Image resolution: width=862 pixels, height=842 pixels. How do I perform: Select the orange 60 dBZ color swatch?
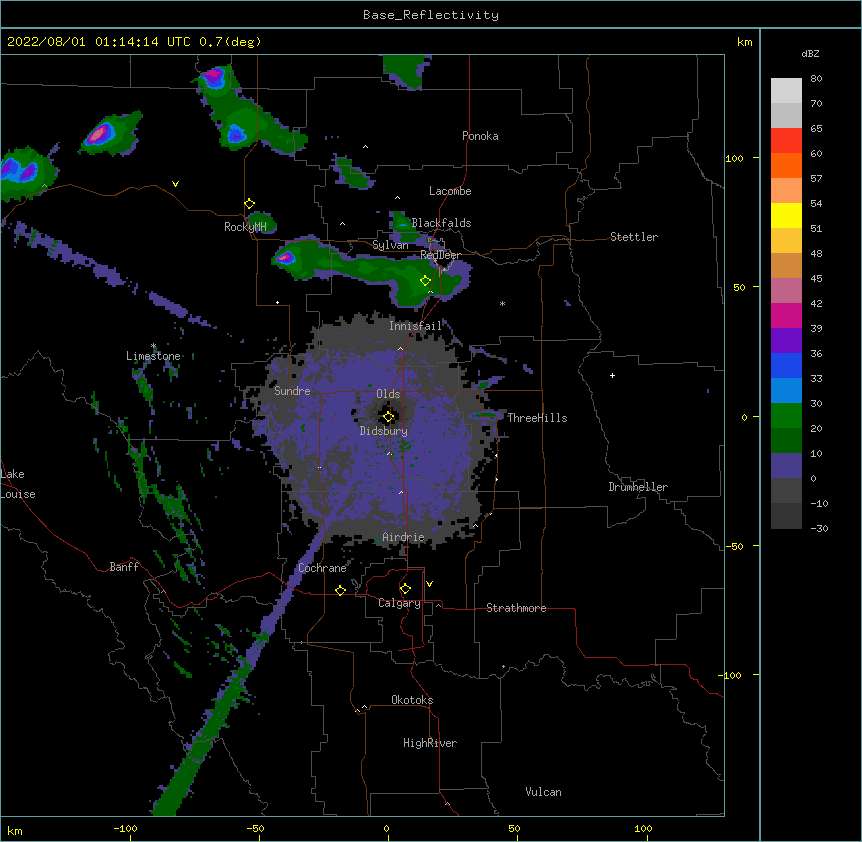786,165
